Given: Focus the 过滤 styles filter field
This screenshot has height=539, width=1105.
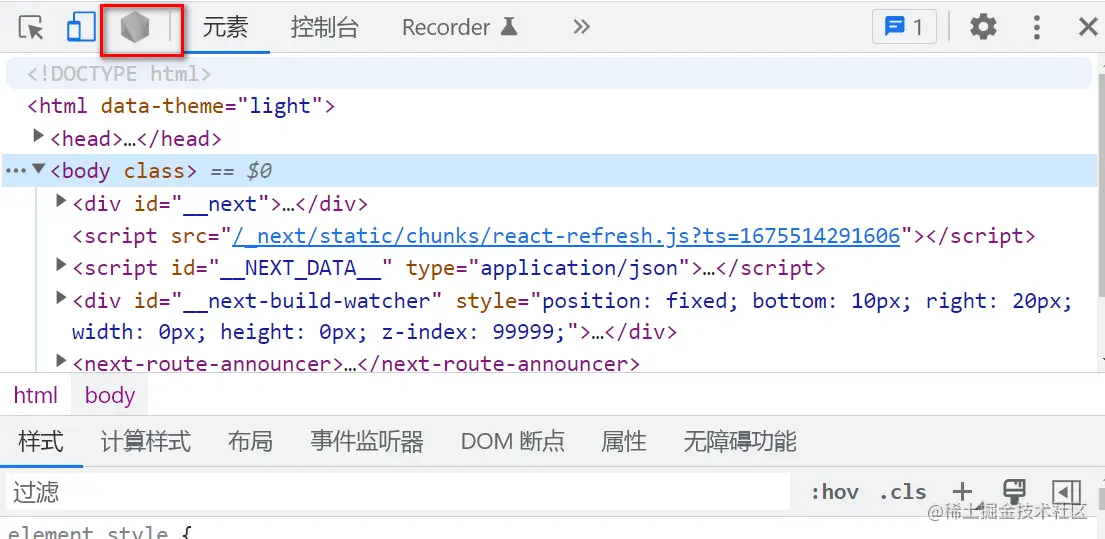Looking at the screenshot, I should (398, 491).
